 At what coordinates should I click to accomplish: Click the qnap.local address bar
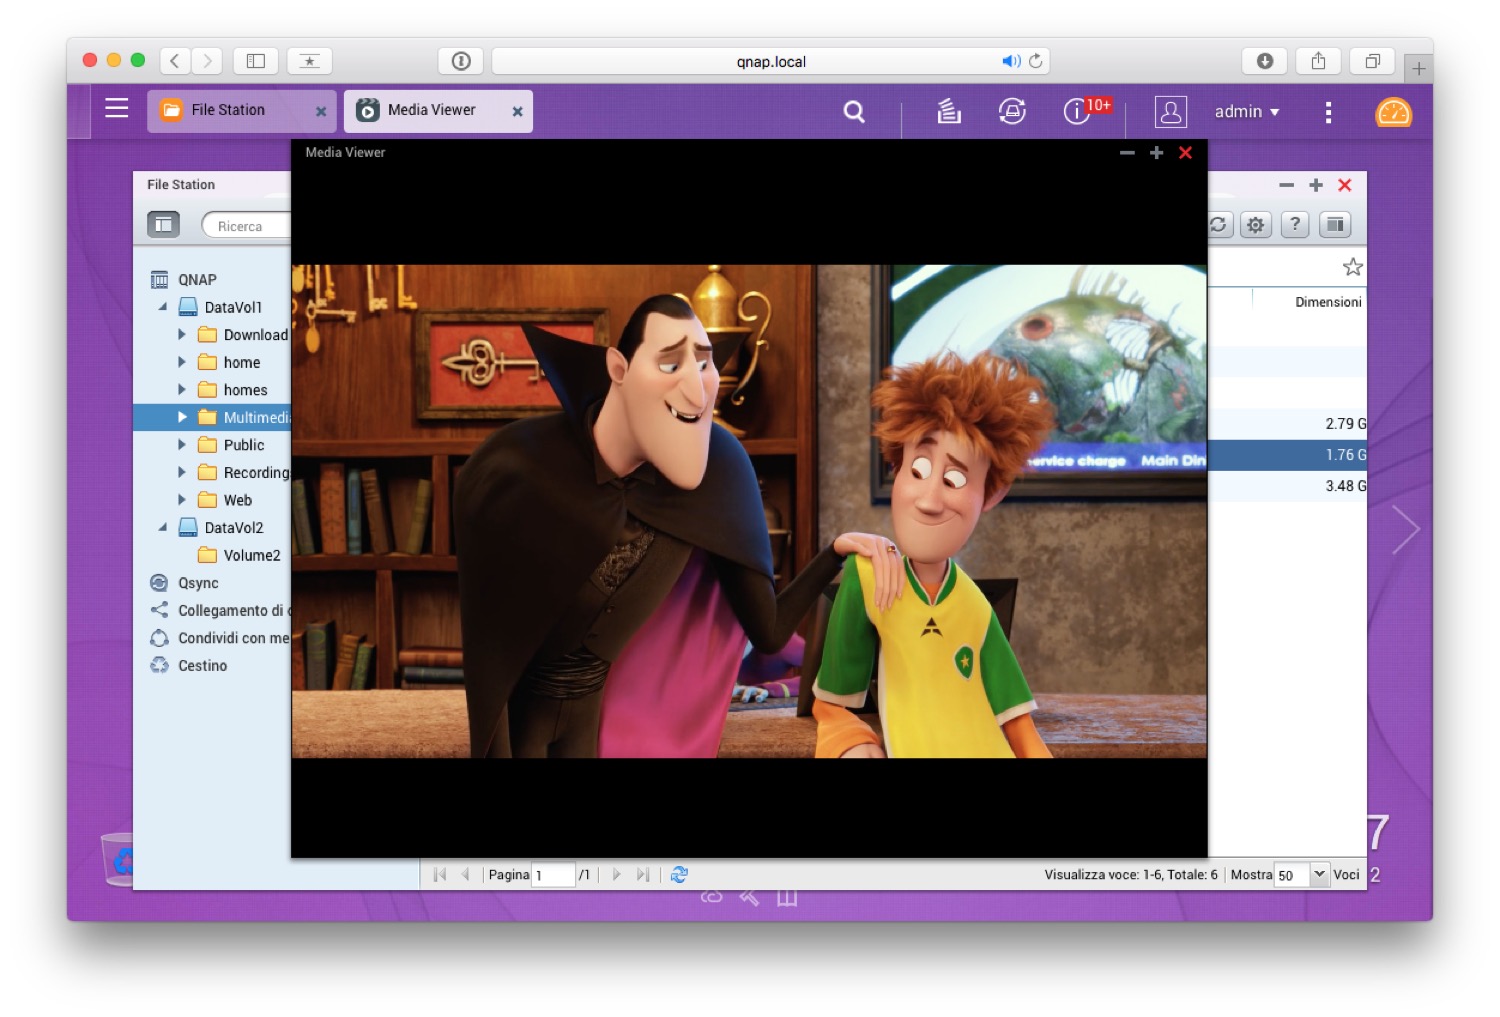(x=770, y=61)
